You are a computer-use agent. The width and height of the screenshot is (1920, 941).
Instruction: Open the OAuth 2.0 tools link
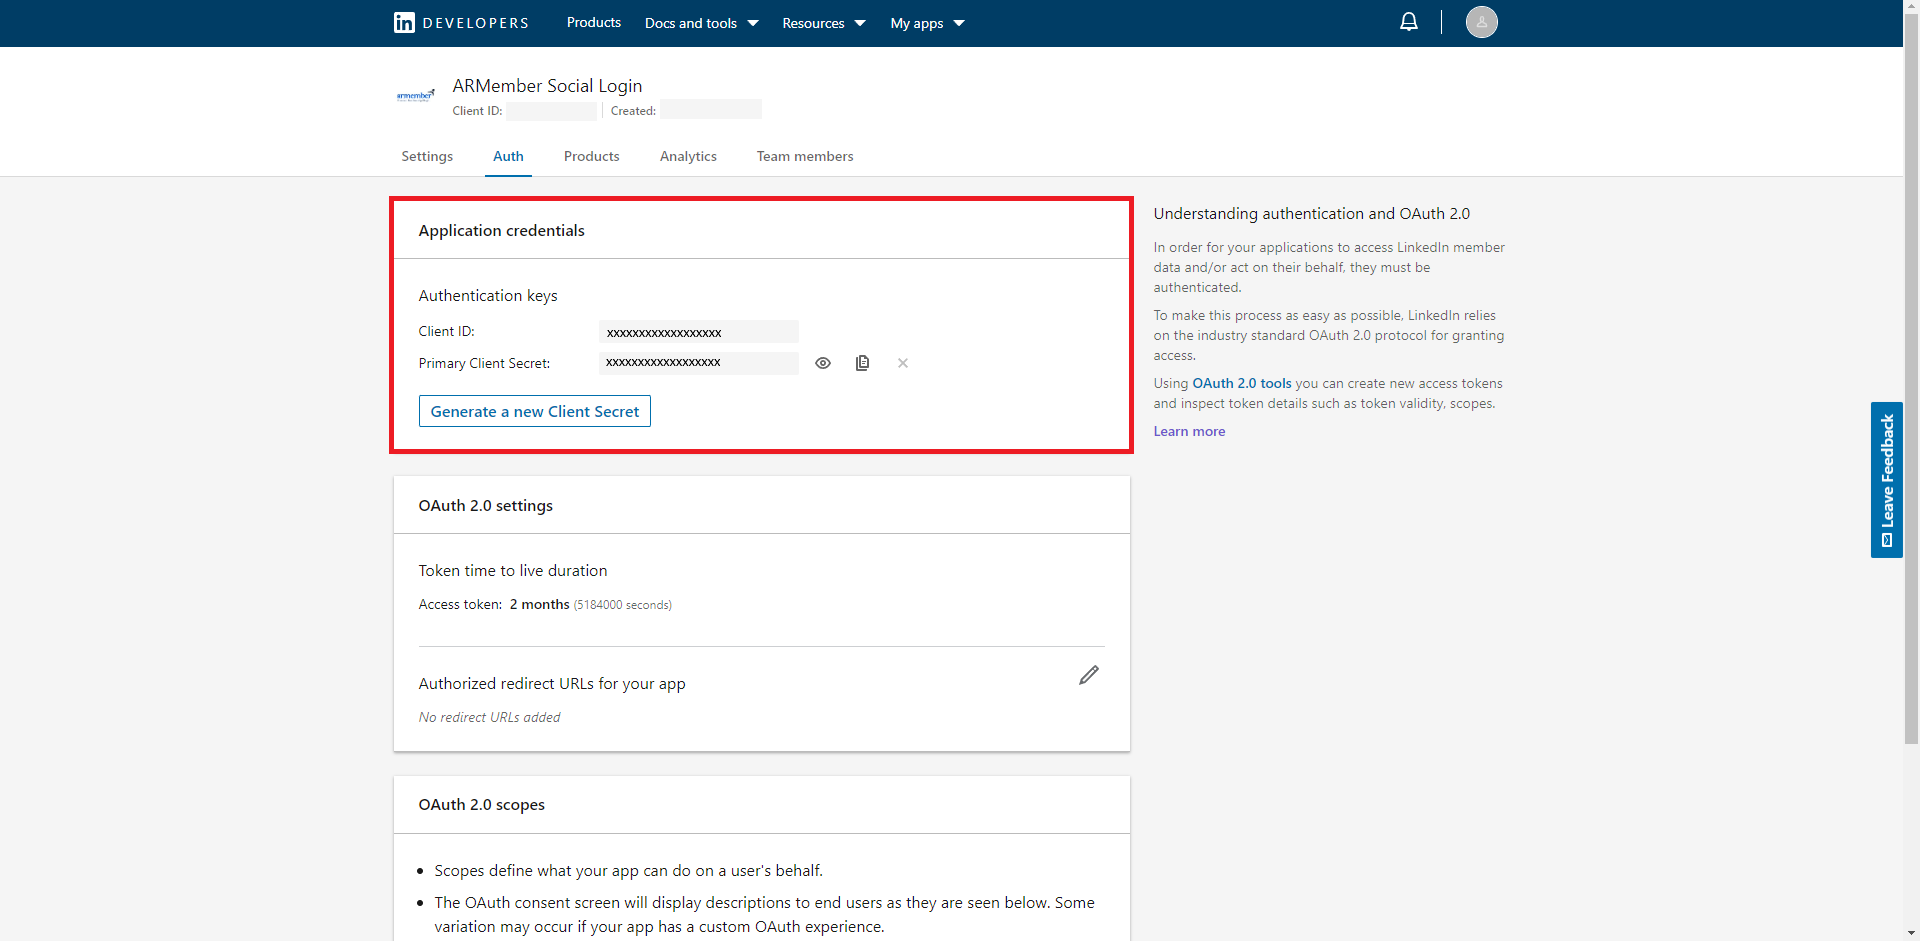(1241, 383)
